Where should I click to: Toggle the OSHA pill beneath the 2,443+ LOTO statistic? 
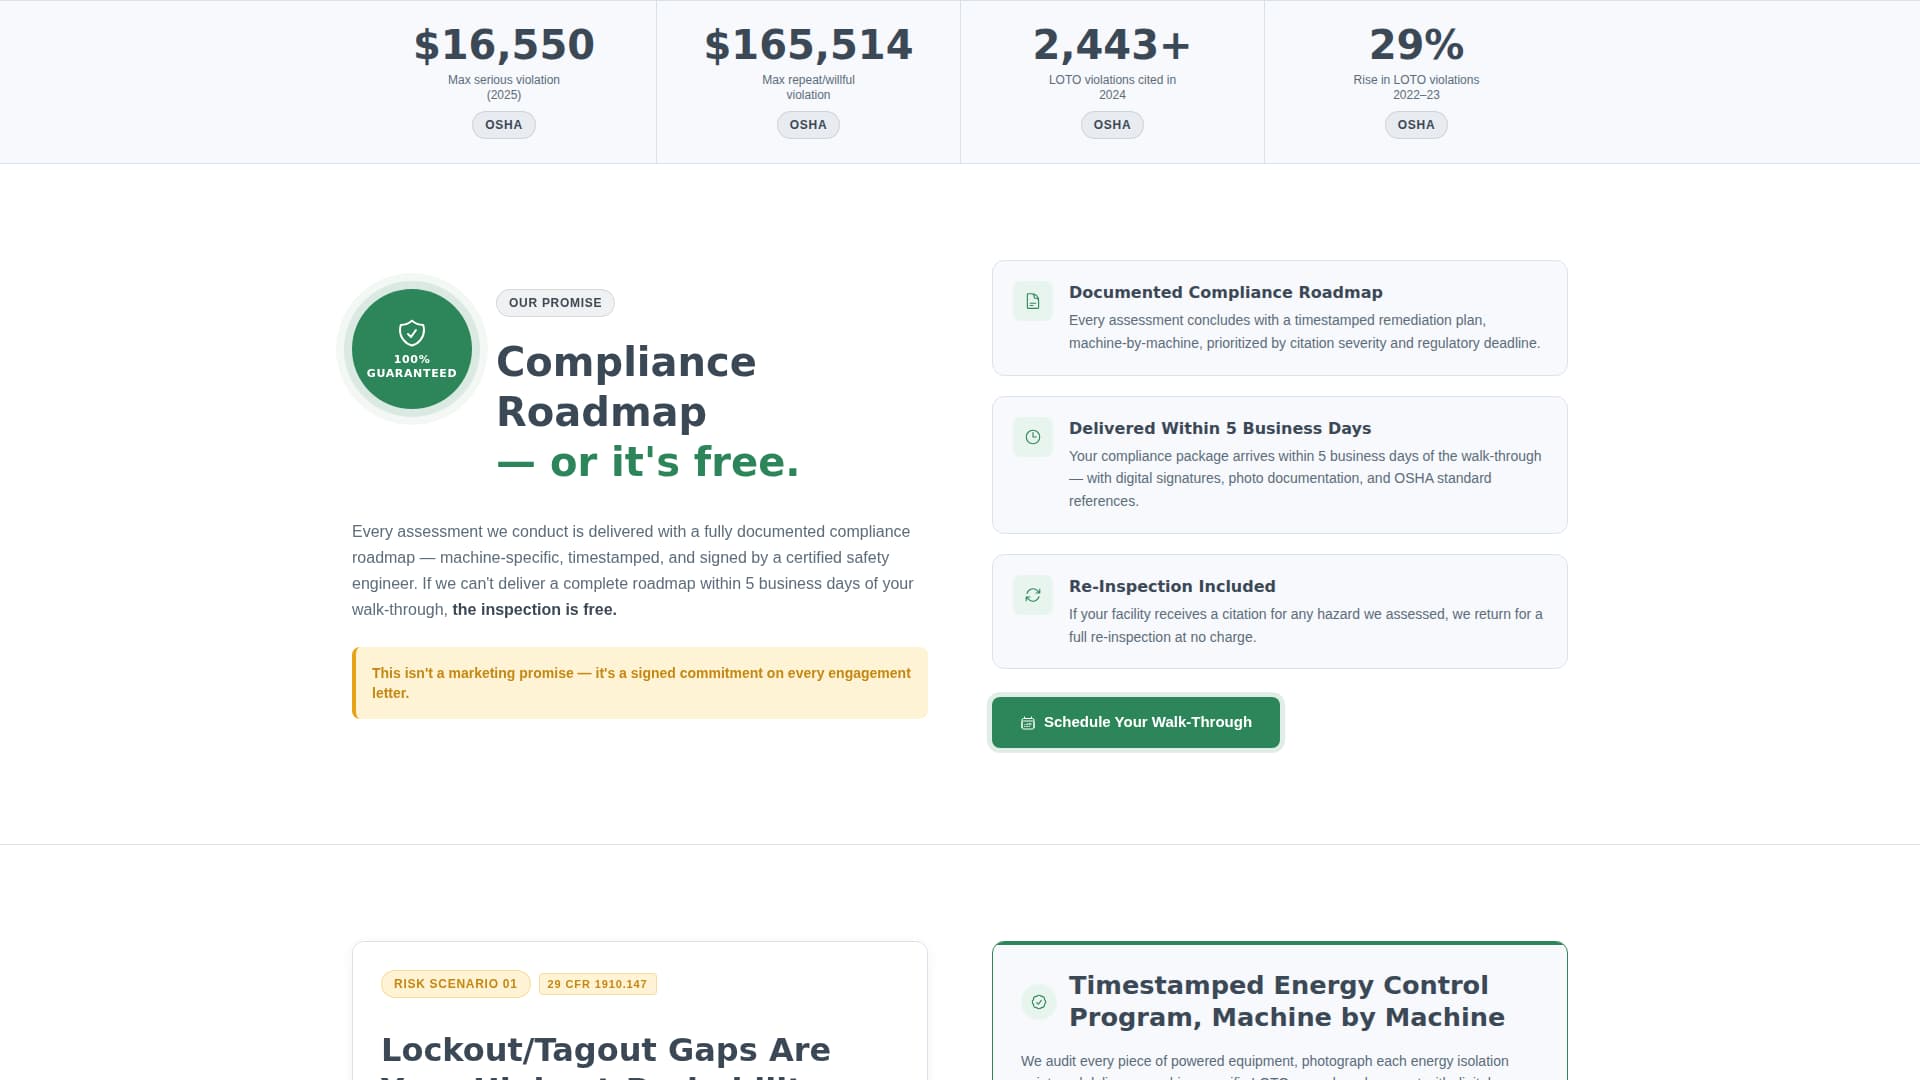(x=1112, y=124)
